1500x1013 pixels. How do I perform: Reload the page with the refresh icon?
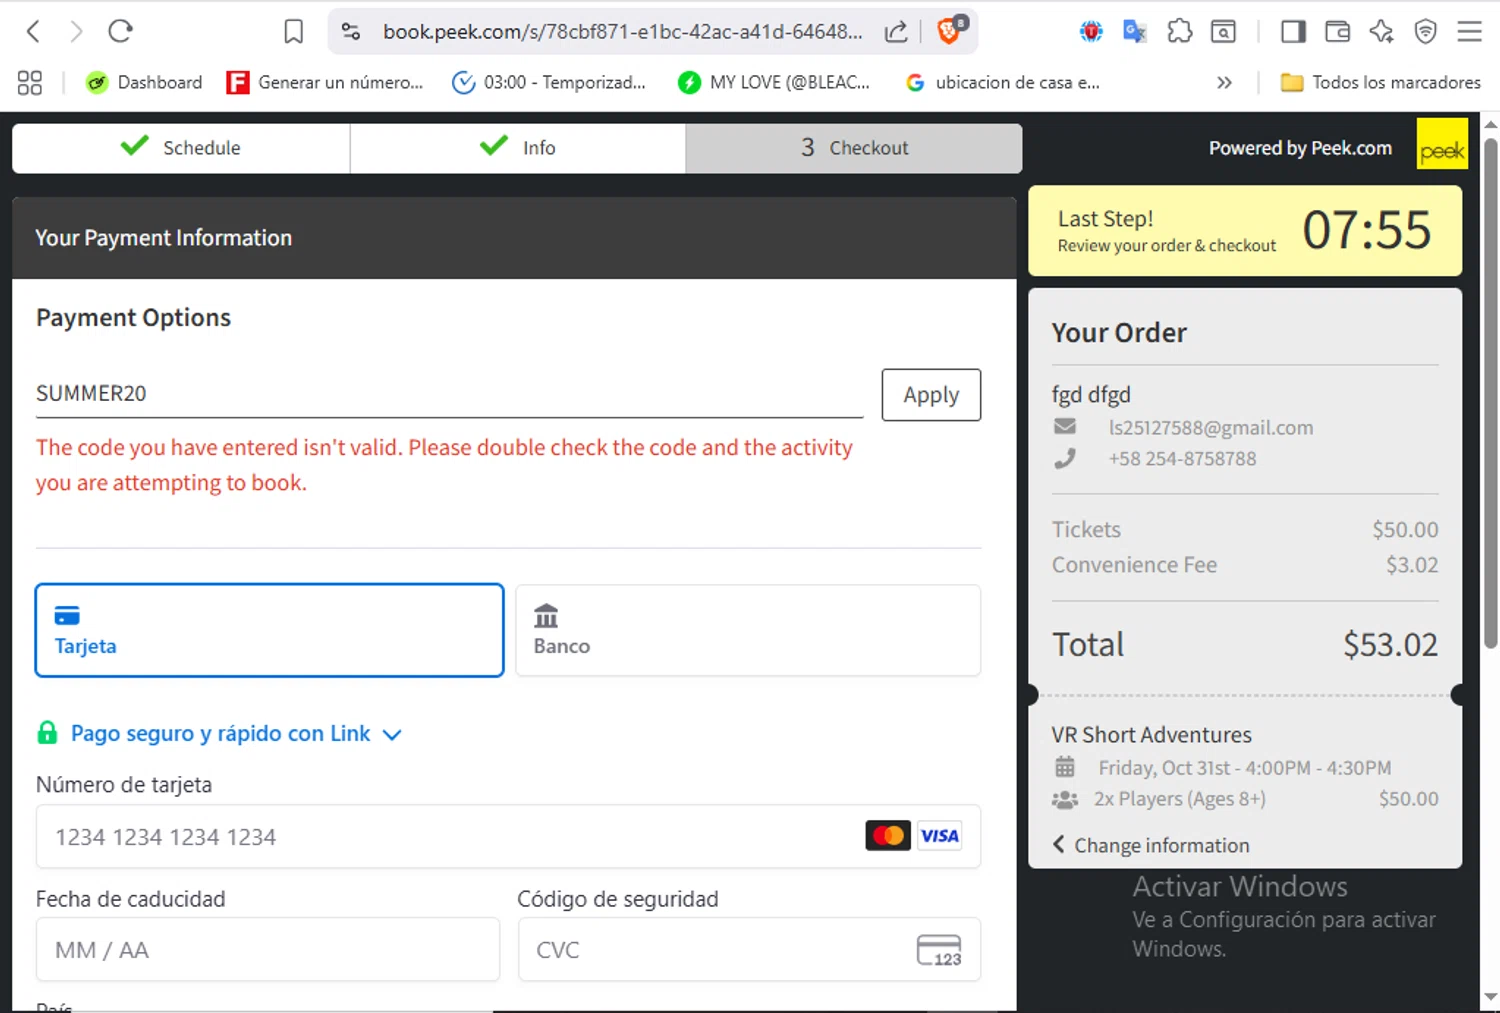point(120,31)
